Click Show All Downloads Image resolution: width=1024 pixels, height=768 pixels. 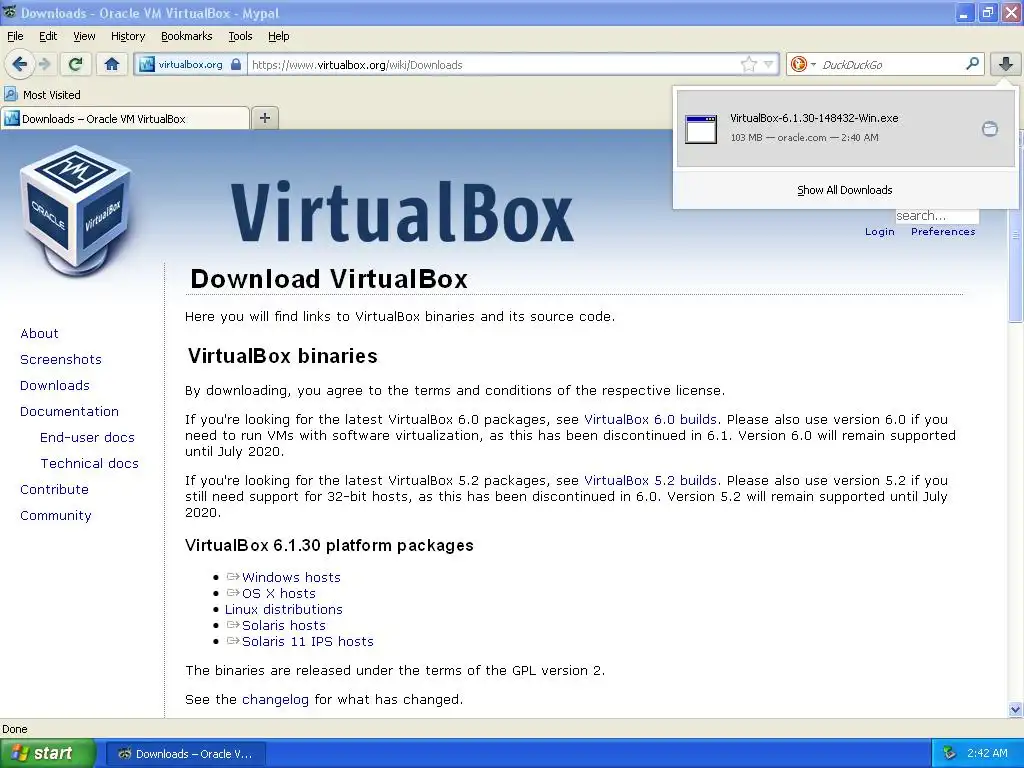844,190
